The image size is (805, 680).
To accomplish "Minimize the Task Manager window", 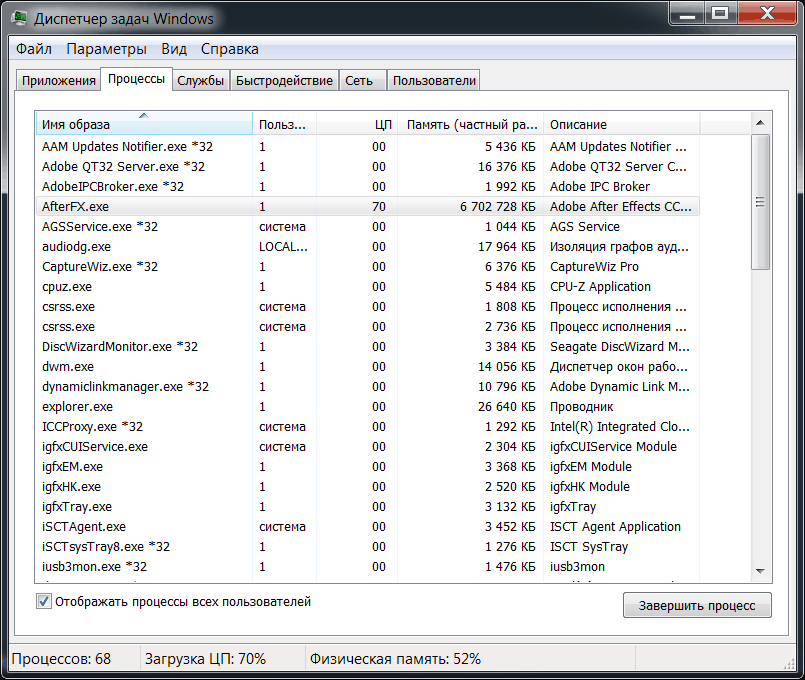I will (687, 13).
